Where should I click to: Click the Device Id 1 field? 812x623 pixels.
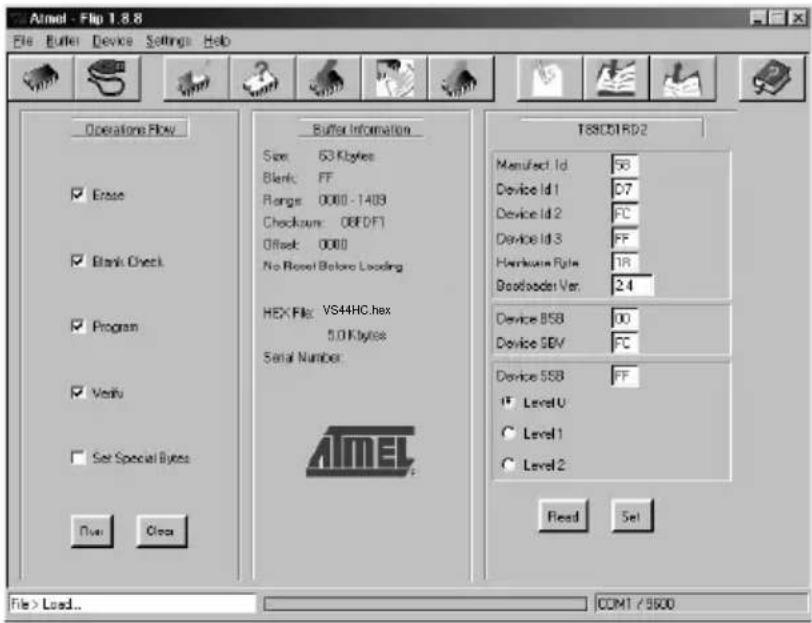click(x=625, y=190)
